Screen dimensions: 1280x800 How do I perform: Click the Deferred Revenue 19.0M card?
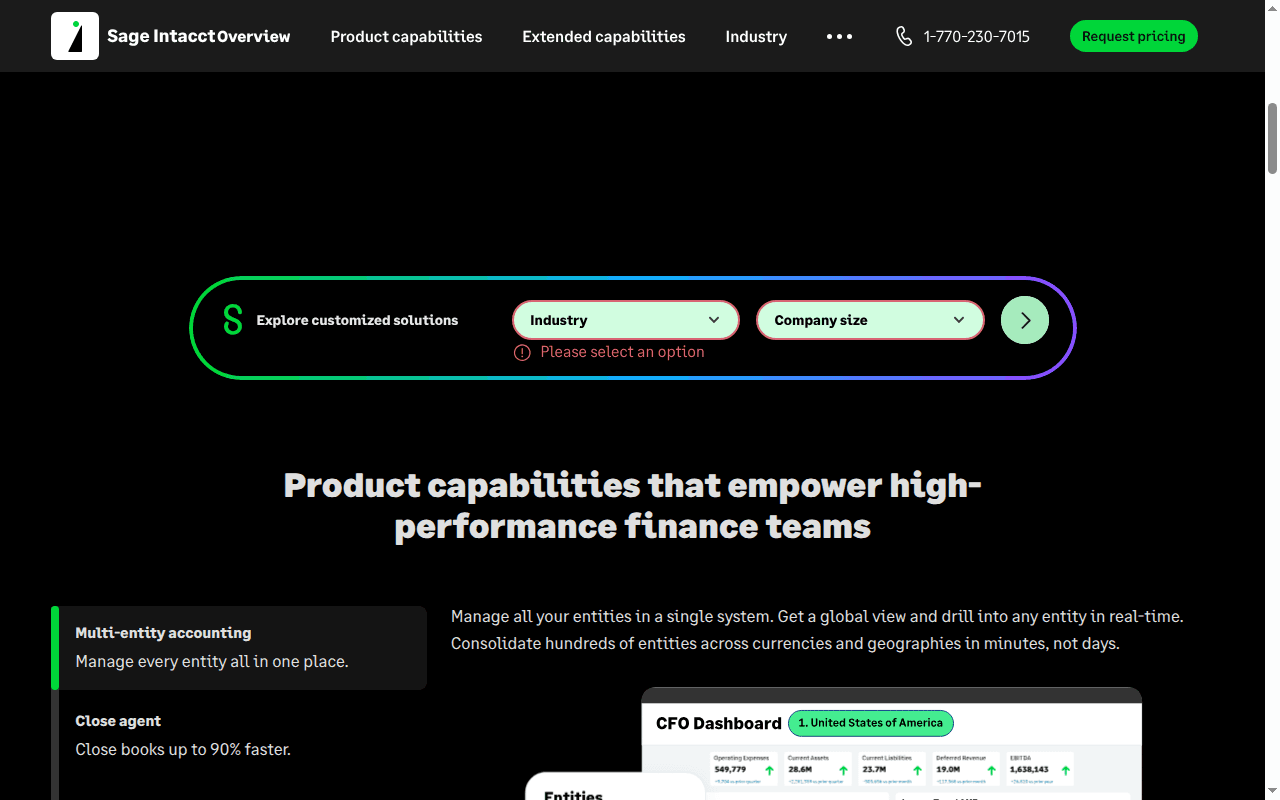tap(965, 771)
